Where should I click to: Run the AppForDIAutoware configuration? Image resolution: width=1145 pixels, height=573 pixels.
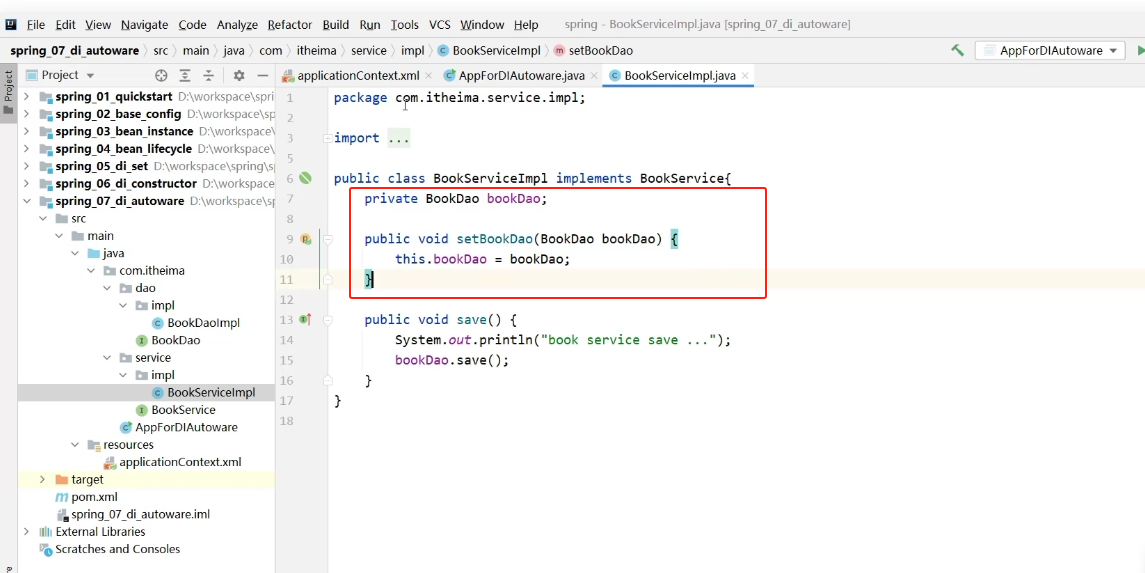point(1140,50)
